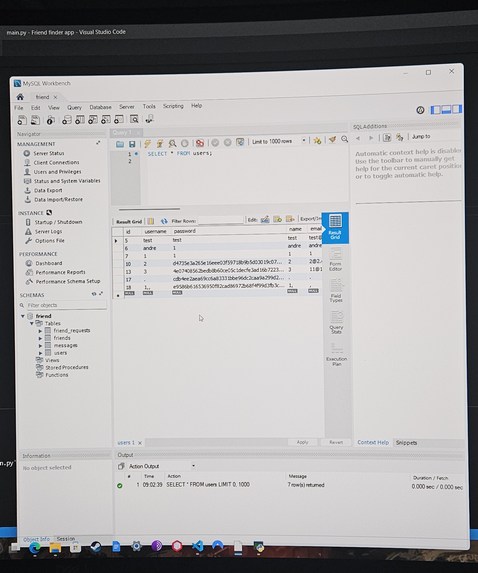Toggle auto-commit mode icon
Image resolution: width=478 pixels, height=573 pixels.
pyautogui.click(x=240, y=142)
